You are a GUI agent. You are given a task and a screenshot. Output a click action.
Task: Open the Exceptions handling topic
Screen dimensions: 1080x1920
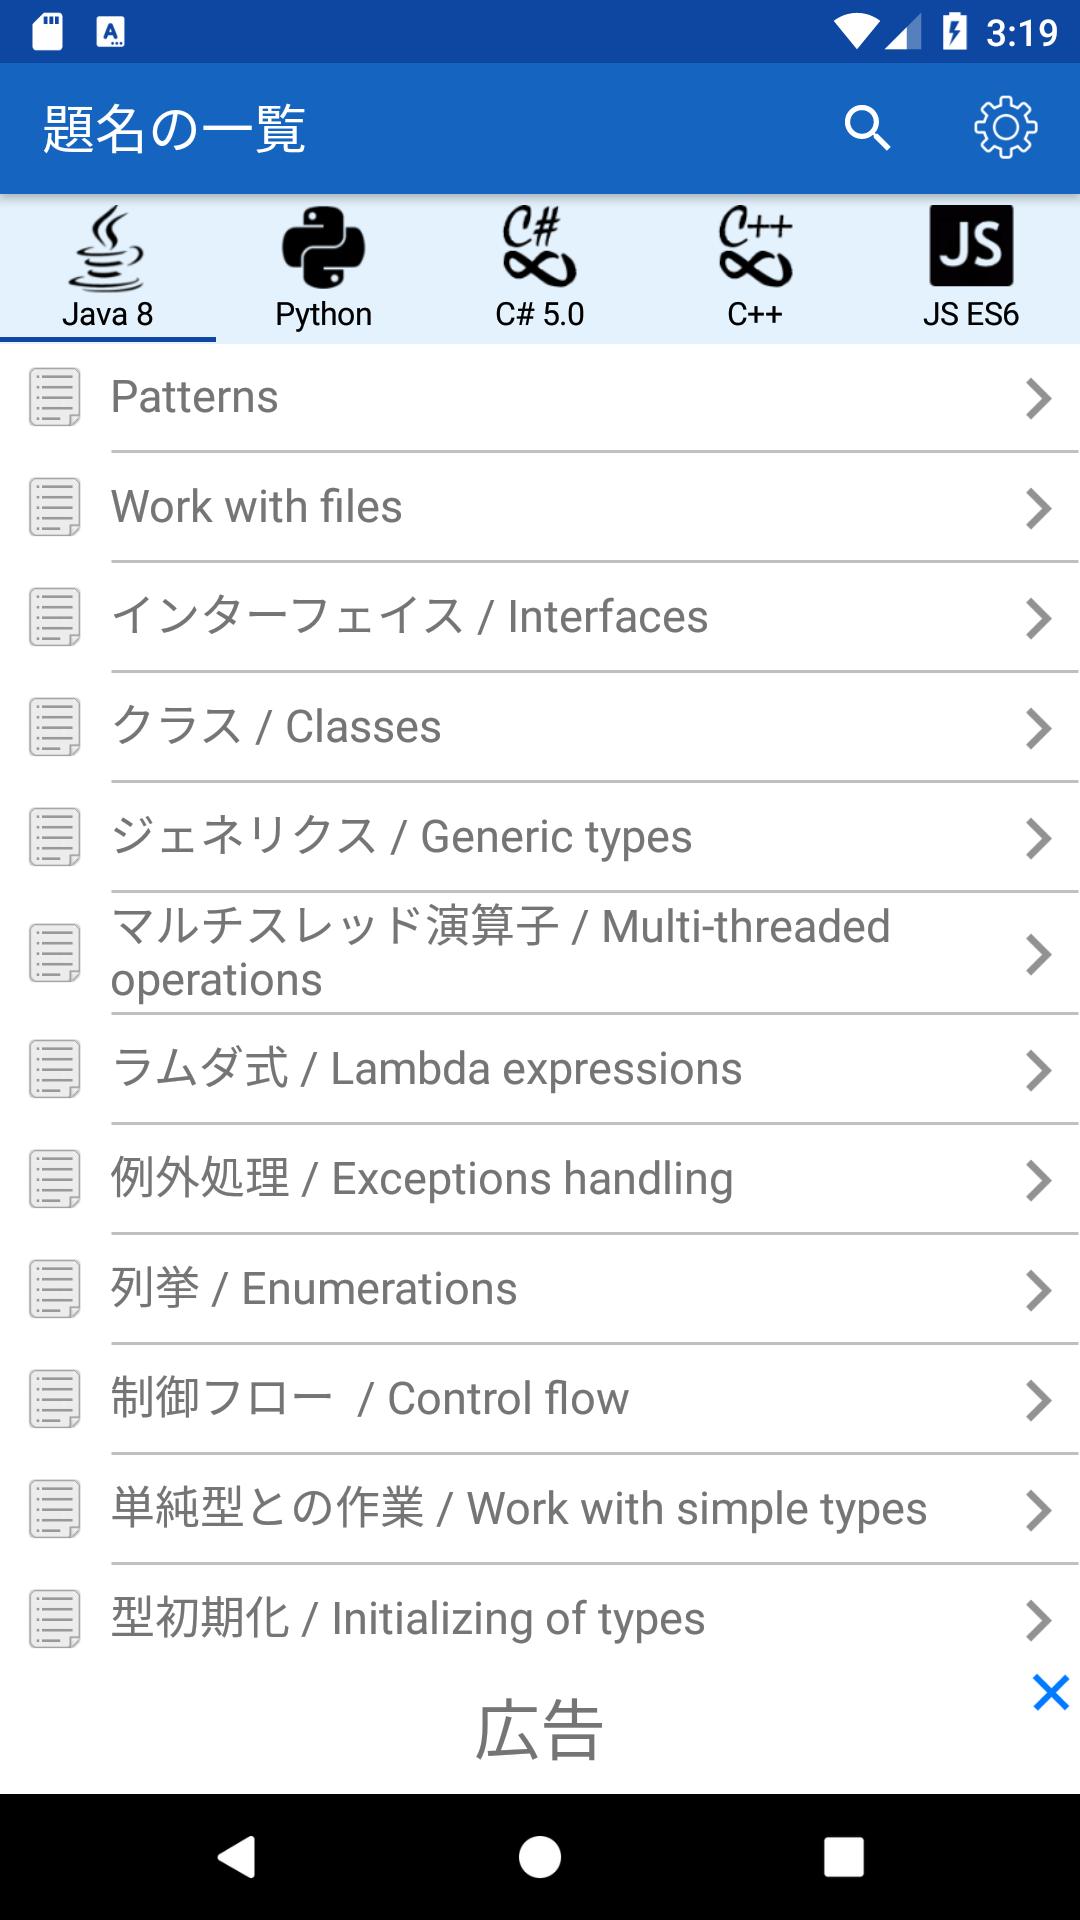click(422, 1179)
